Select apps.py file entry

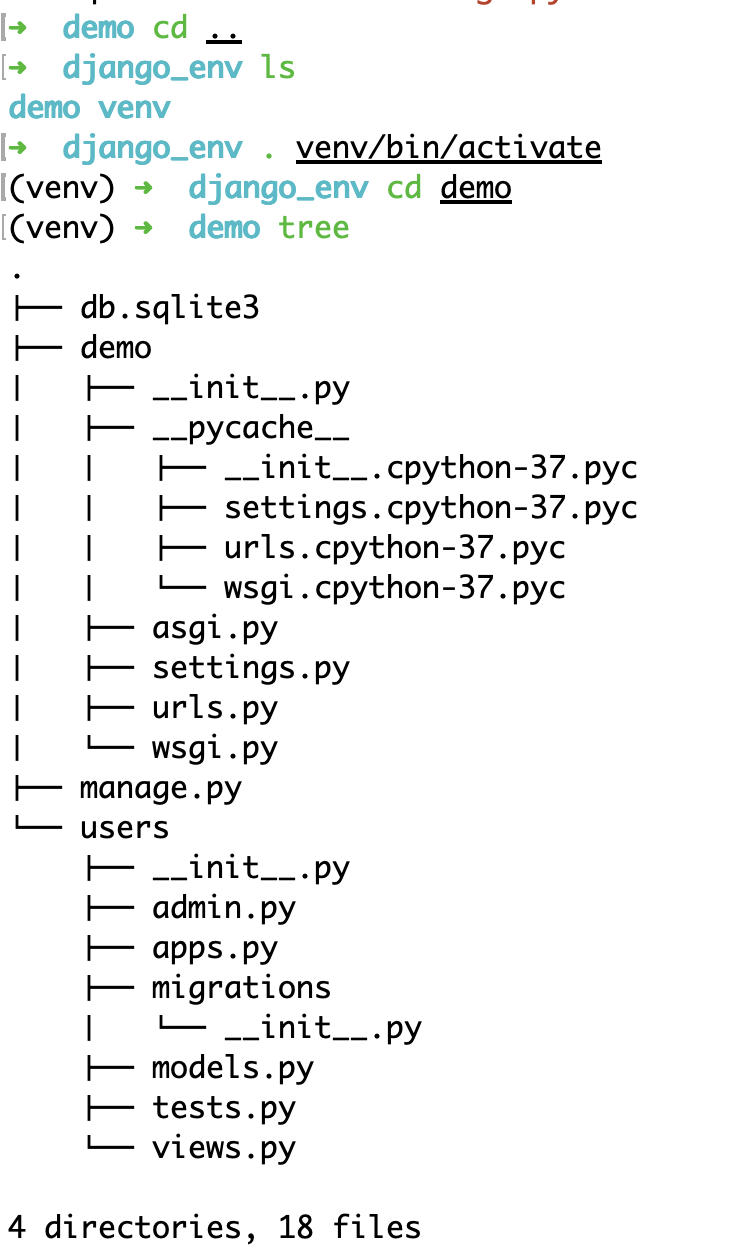coord(215,949)
